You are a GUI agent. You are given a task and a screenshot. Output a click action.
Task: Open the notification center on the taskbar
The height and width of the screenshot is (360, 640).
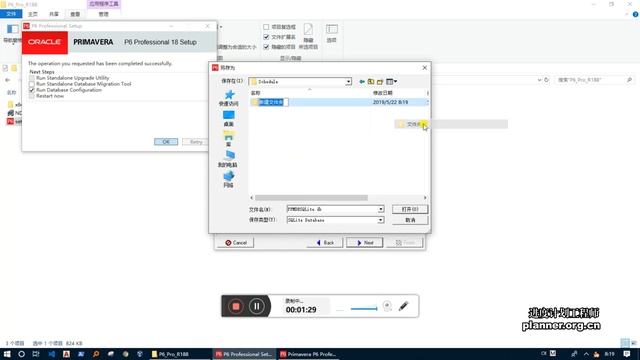click(627, 354)
